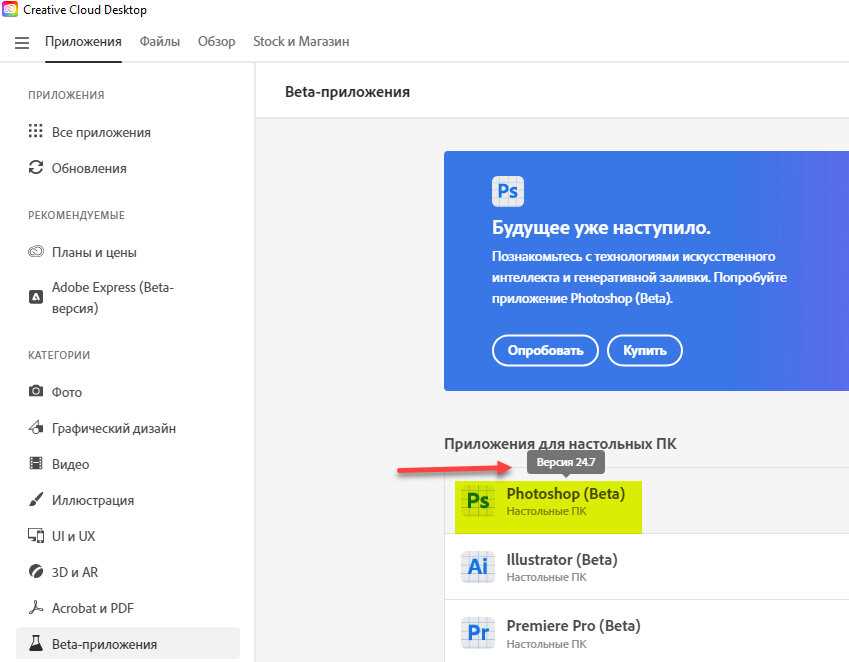Click Настольные ПК label under Premiere Pro (Beta)

(546, 644)
